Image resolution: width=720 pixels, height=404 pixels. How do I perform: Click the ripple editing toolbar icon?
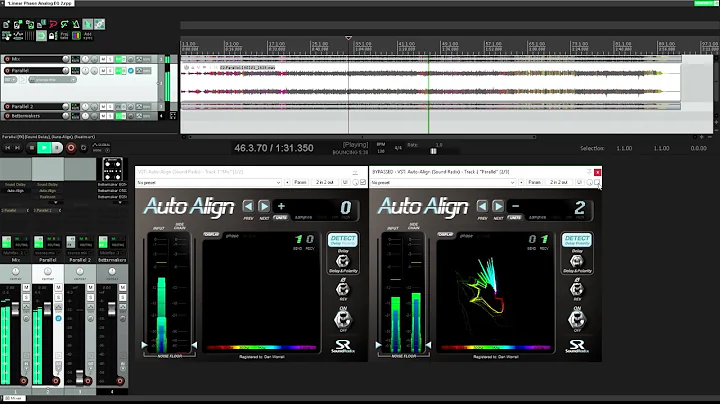pos(6,35)
